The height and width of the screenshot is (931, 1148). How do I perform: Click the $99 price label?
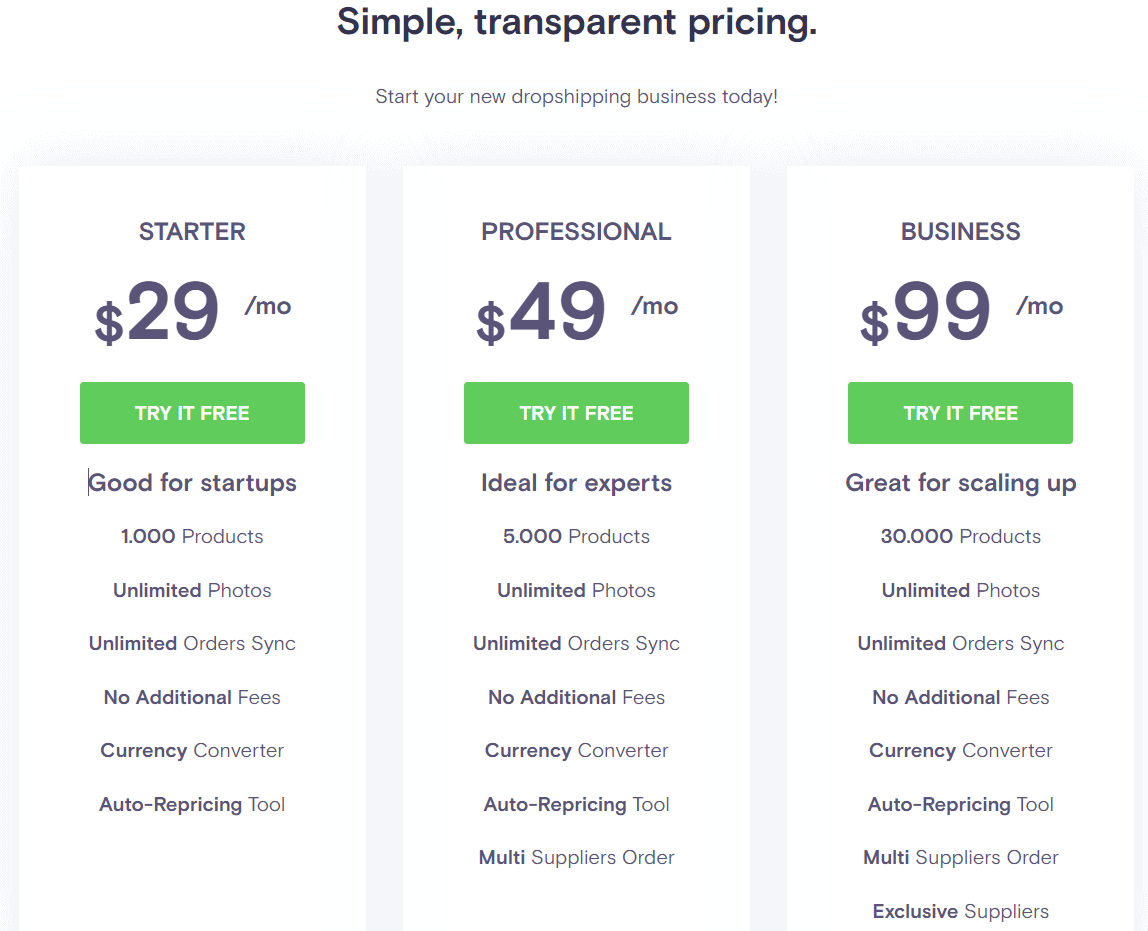[924, 312]
